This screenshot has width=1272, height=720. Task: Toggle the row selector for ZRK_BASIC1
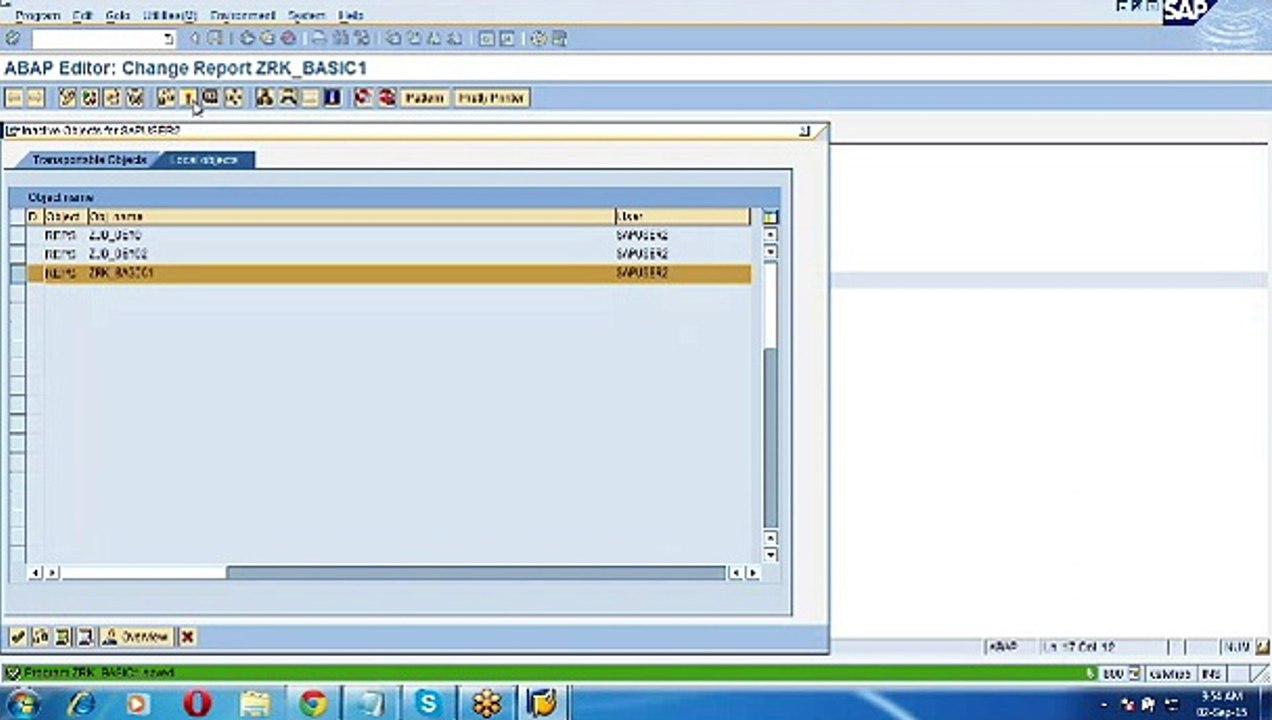pos(18,273)
